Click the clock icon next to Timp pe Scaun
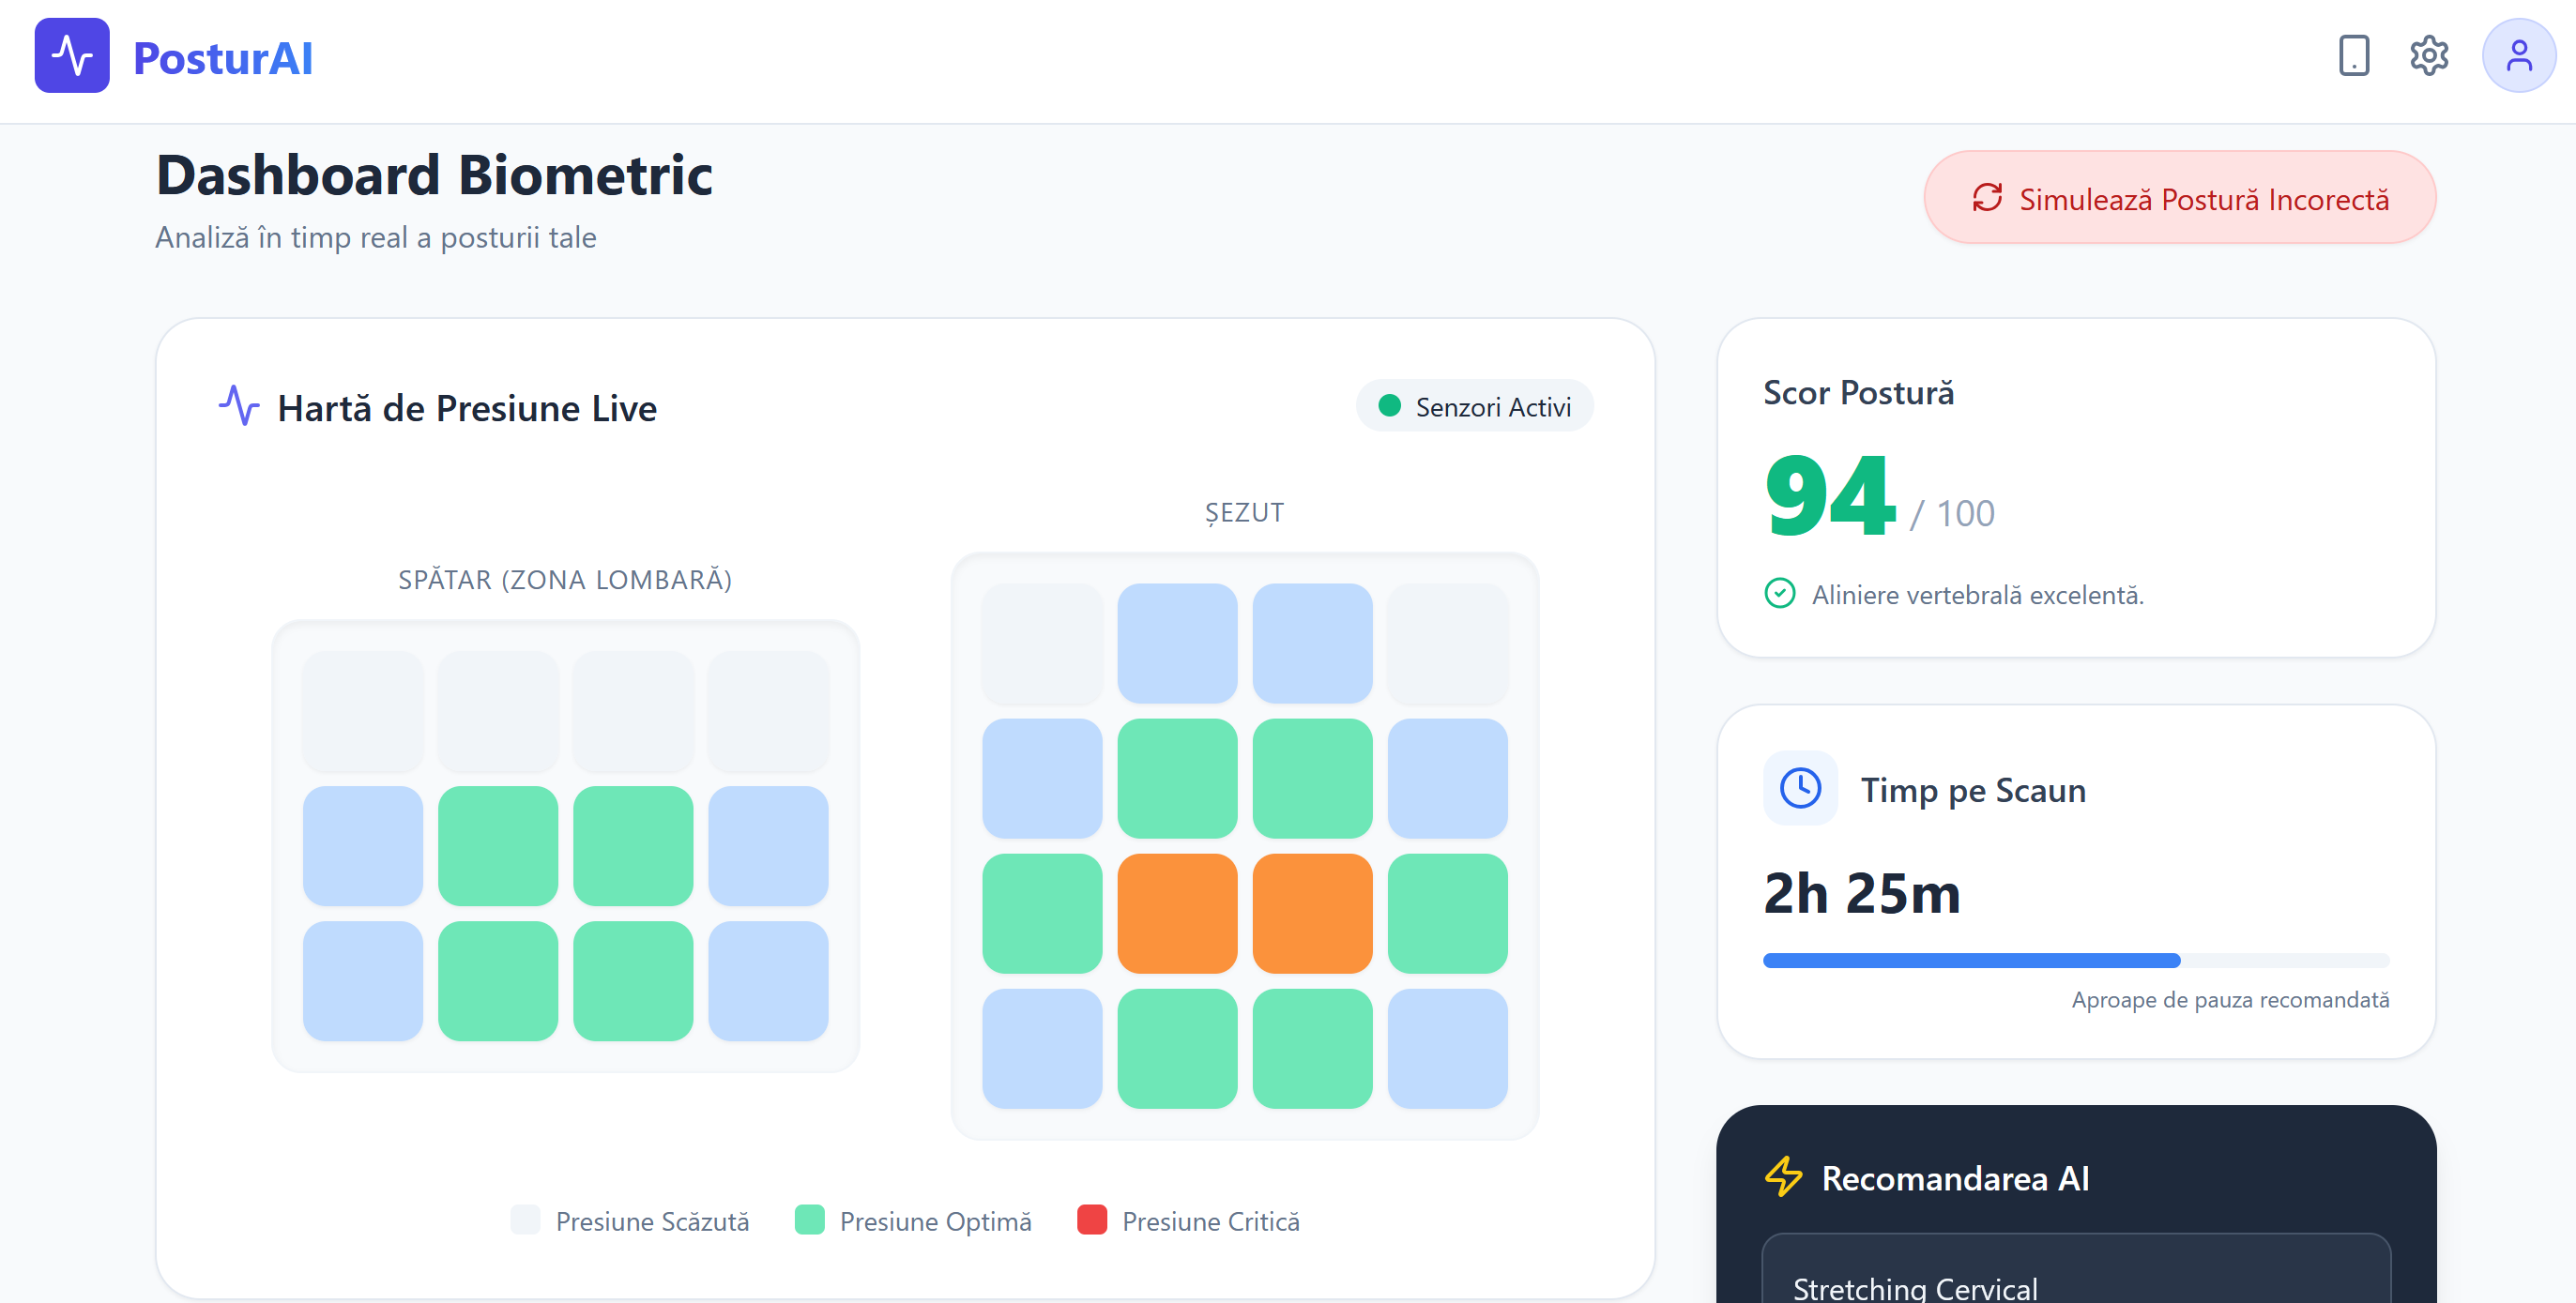 pos(1800,789)
